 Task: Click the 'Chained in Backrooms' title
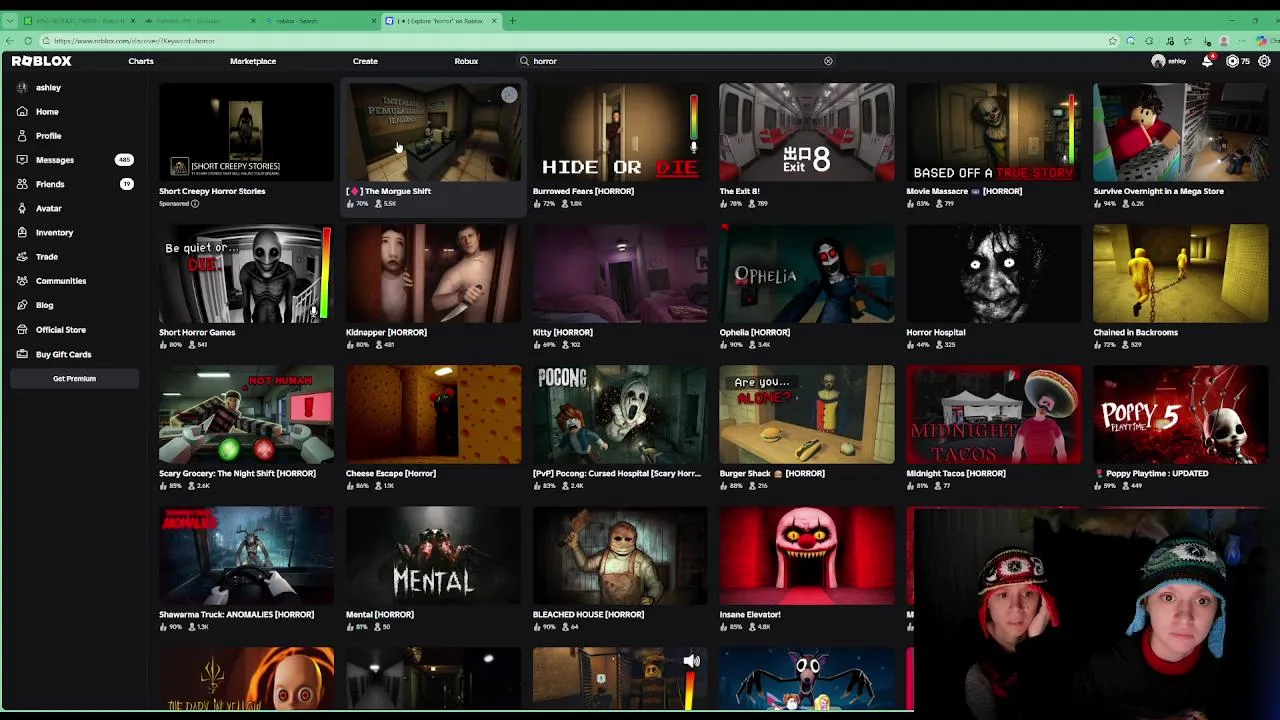(x=1136, y=332)
